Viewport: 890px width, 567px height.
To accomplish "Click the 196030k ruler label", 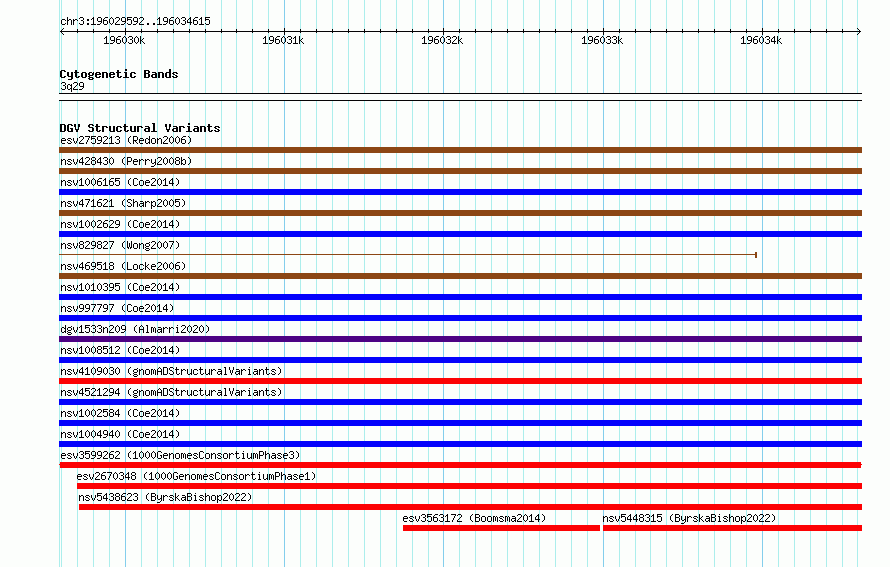I will pos(124,40).
